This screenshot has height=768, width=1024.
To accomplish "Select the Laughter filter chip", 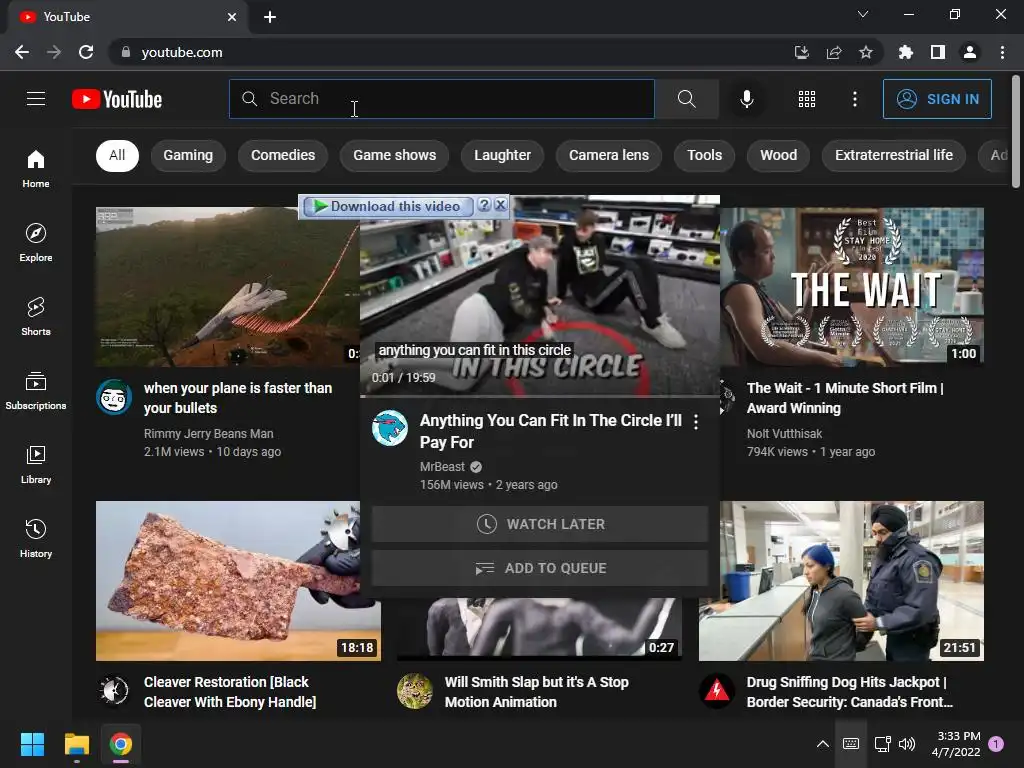I will pos(502,155).
